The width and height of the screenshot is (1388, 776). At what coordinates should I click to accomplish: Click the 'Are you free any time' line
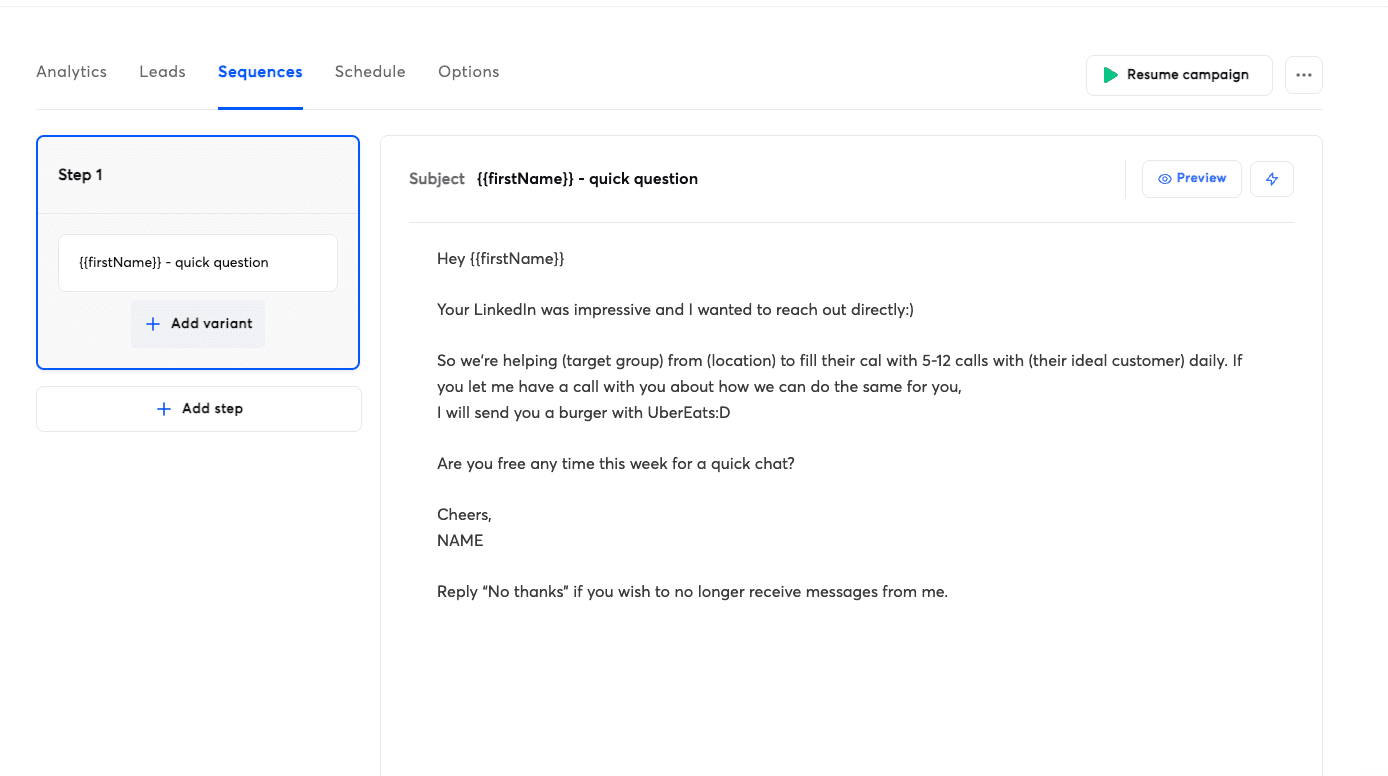(616, 464)
